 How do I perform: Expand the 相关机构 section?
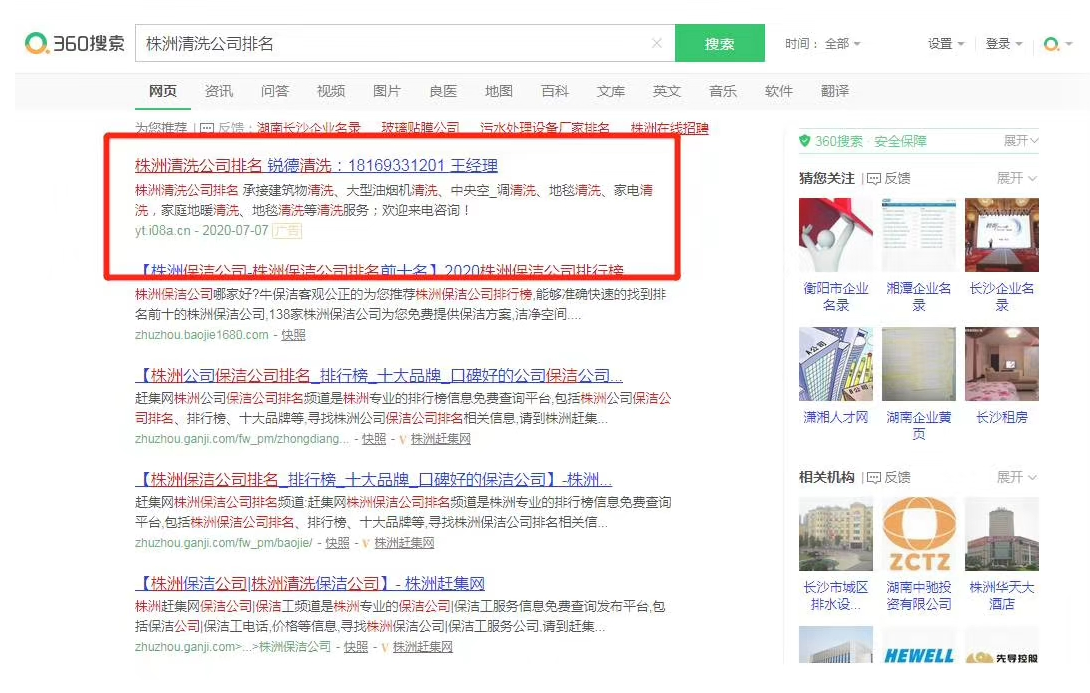(1017, 478)
